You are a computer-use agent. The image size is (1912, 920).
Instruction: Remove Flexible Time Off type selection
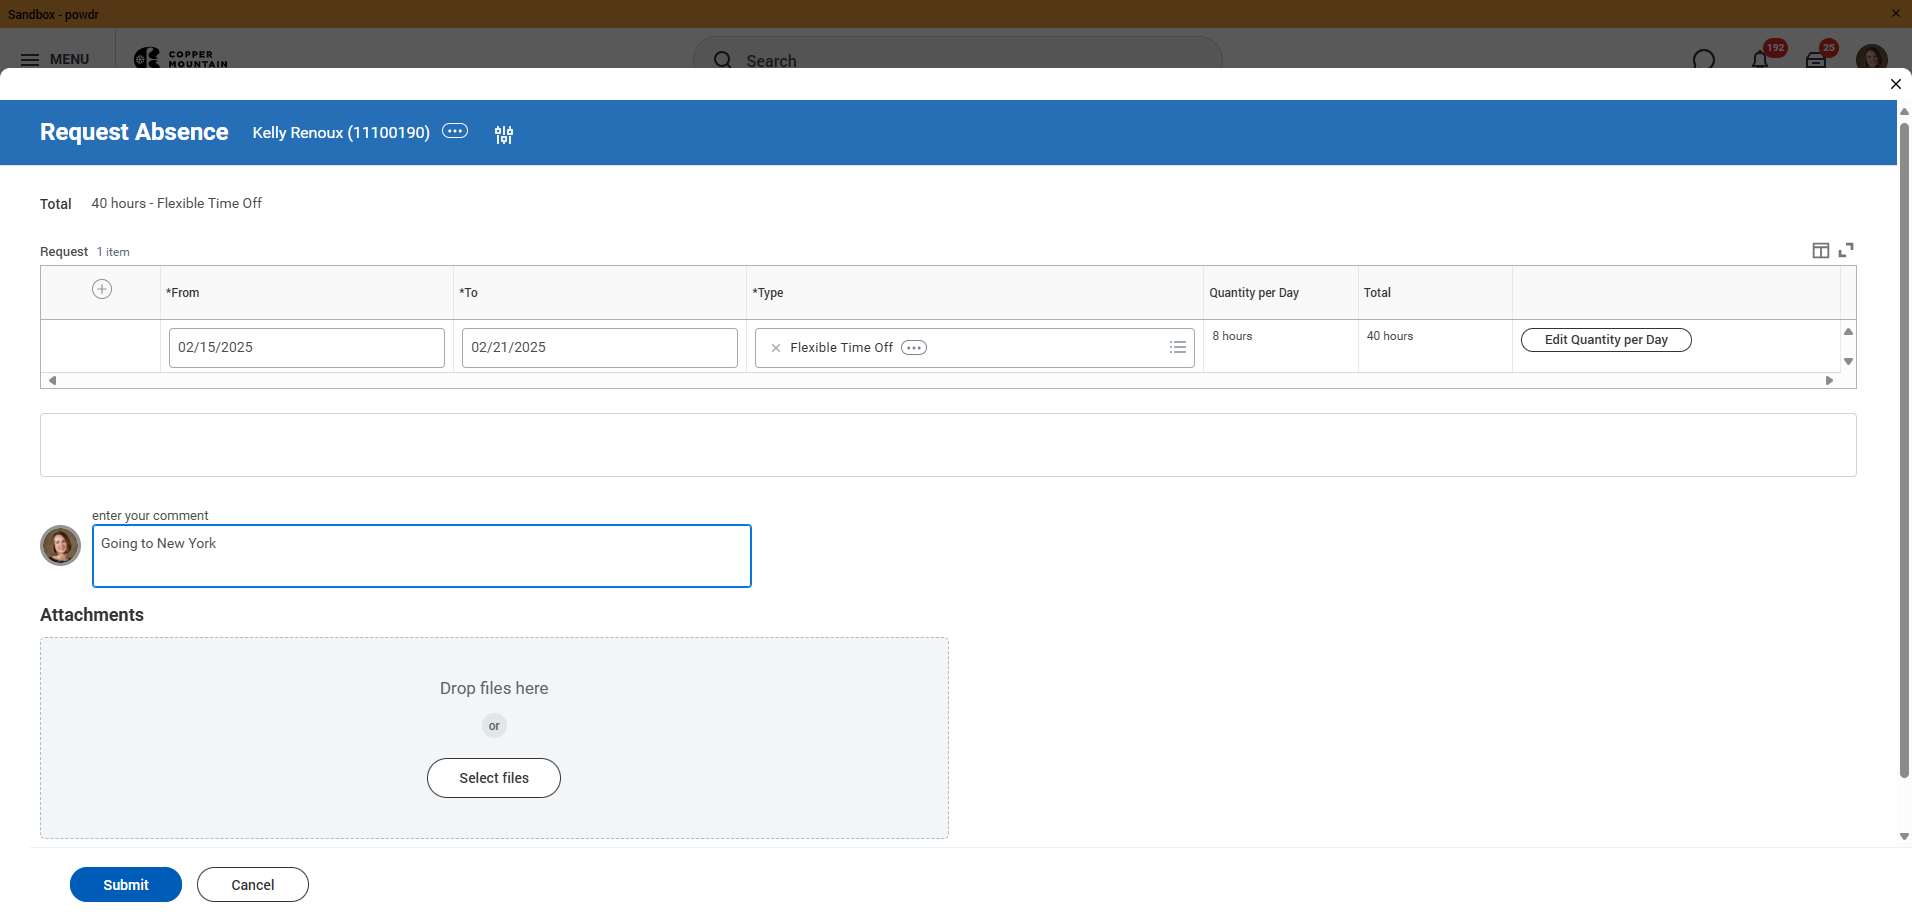click(x=776, y=348)
